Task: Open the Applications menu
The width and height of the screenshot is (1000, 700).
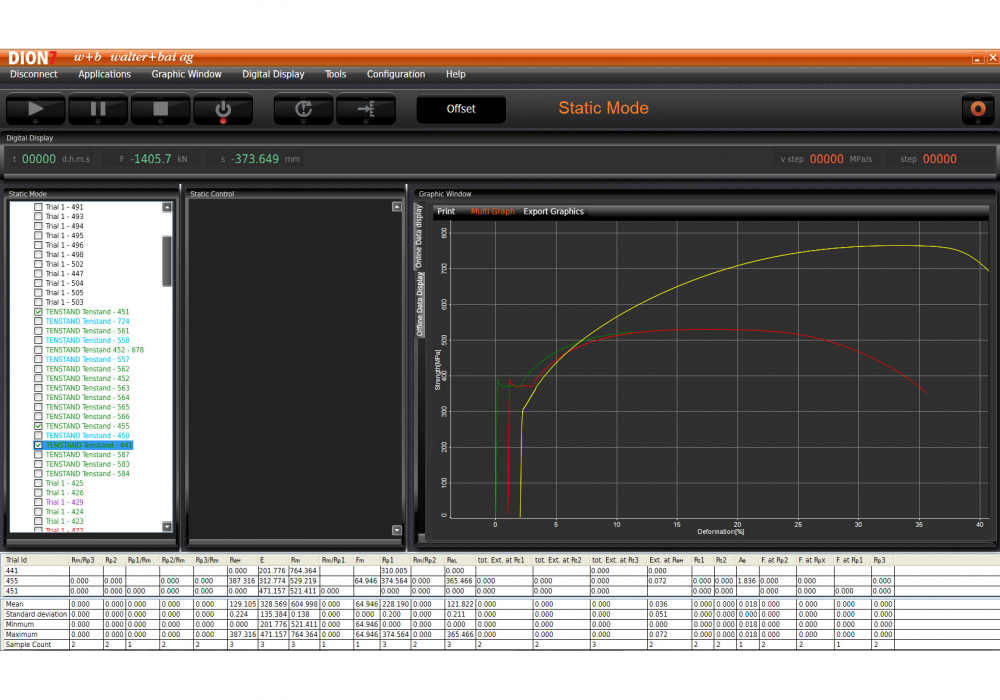Action: click(x=105, y=74)
